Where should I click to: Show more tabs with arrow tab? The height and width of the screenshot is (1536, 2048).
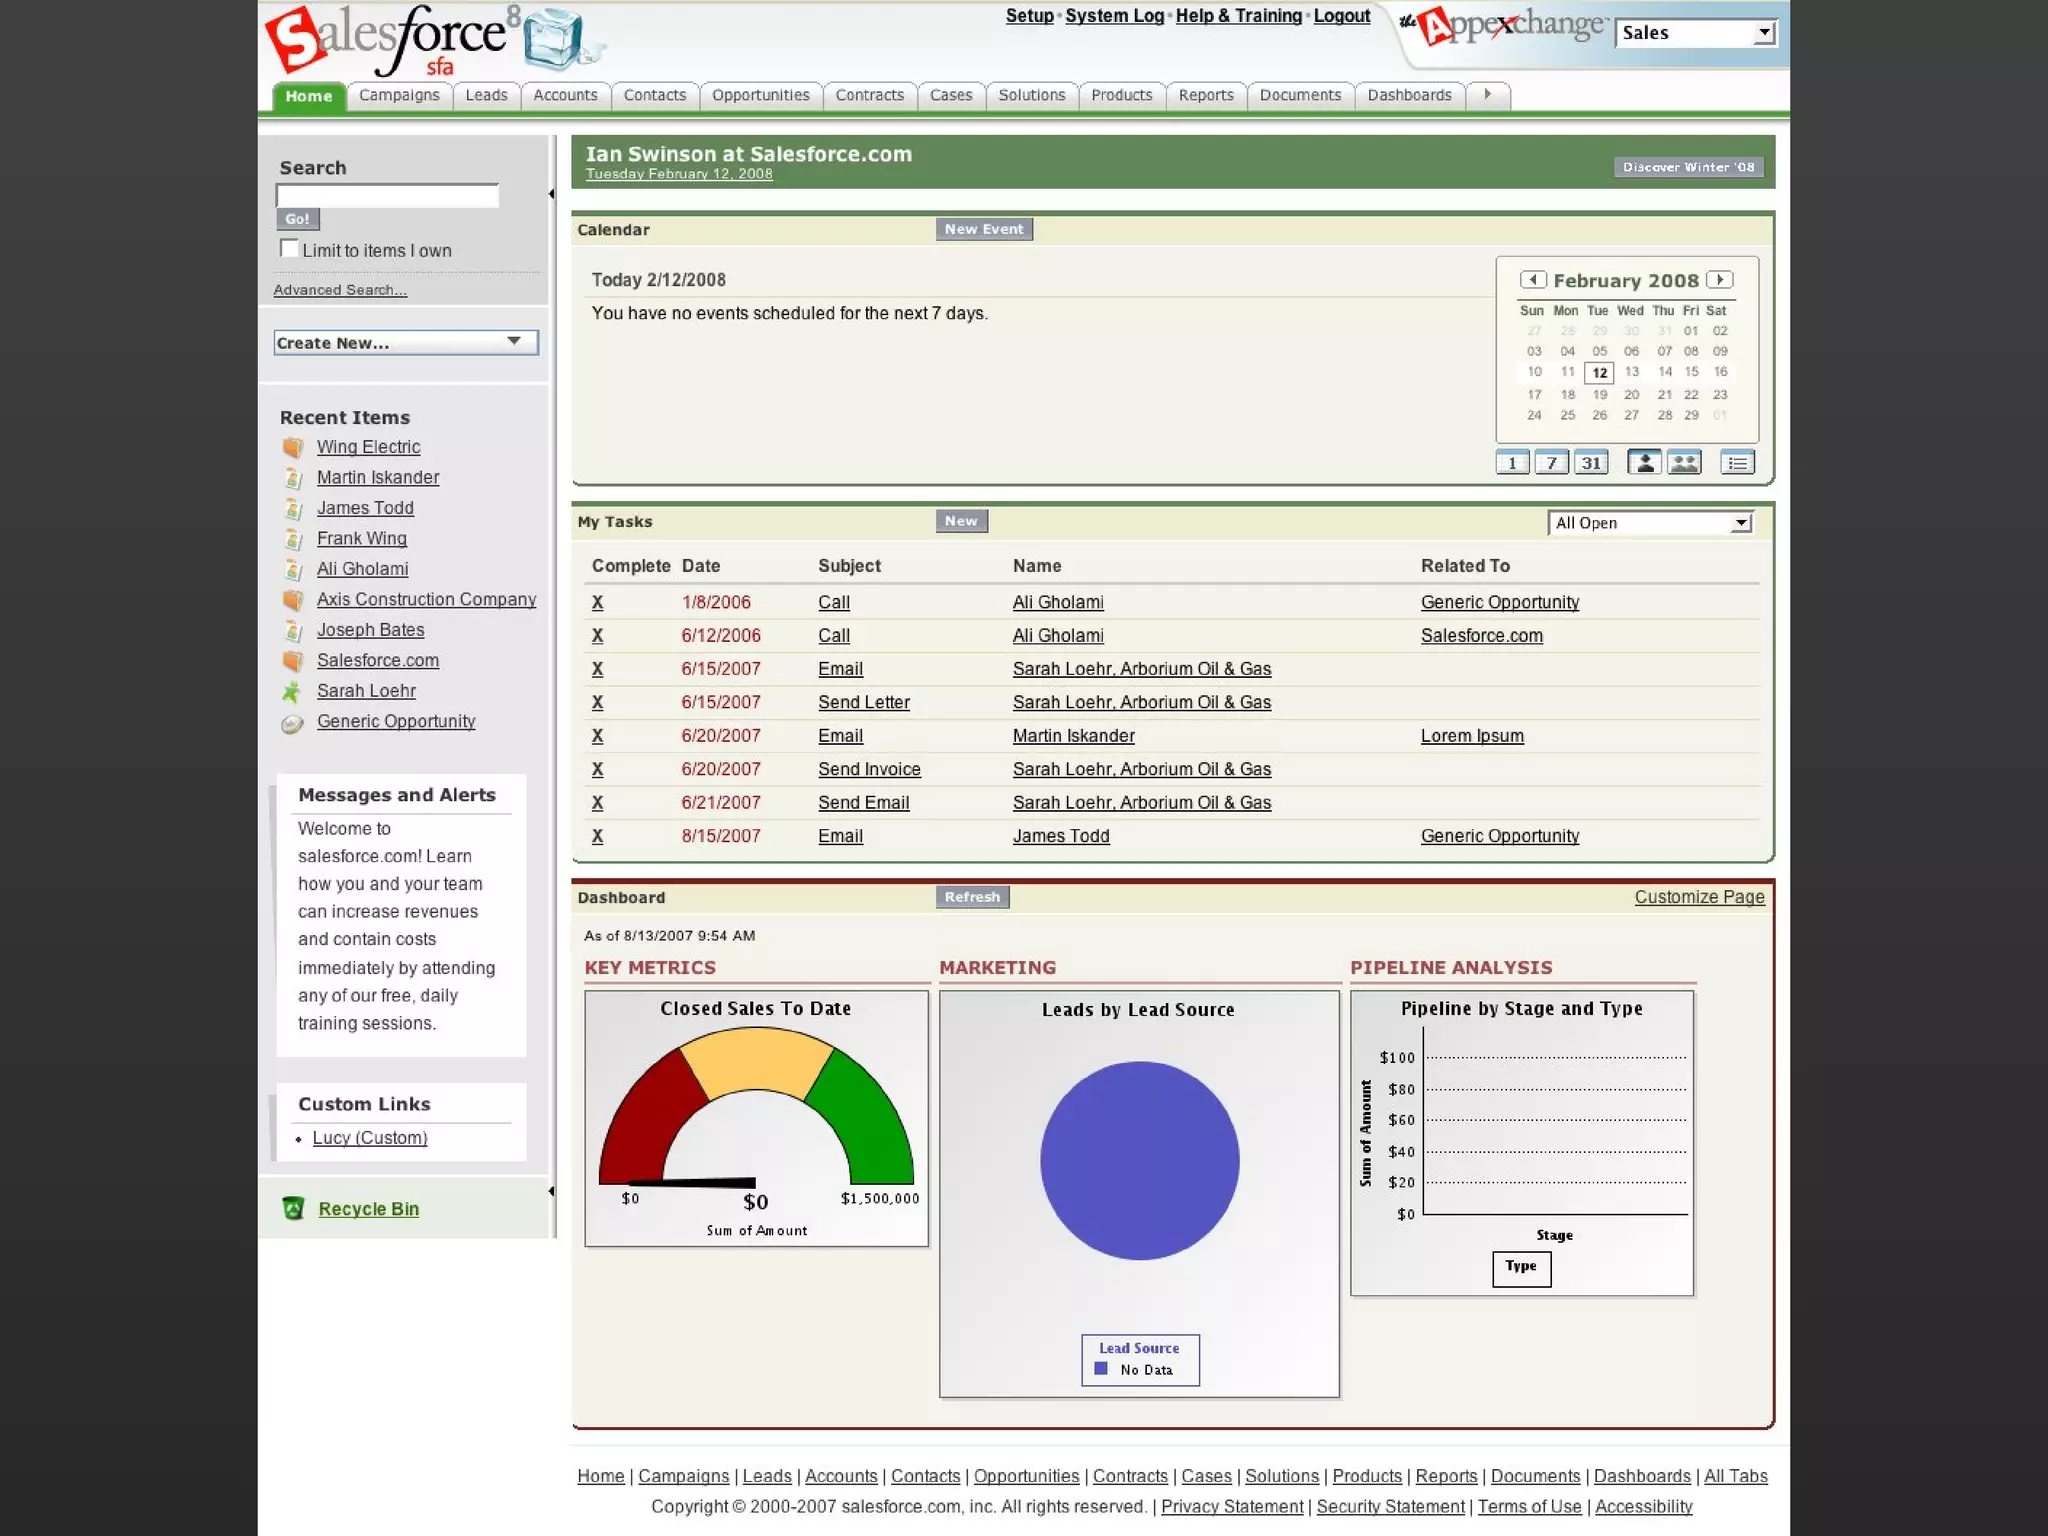(x=1488, y=95)
